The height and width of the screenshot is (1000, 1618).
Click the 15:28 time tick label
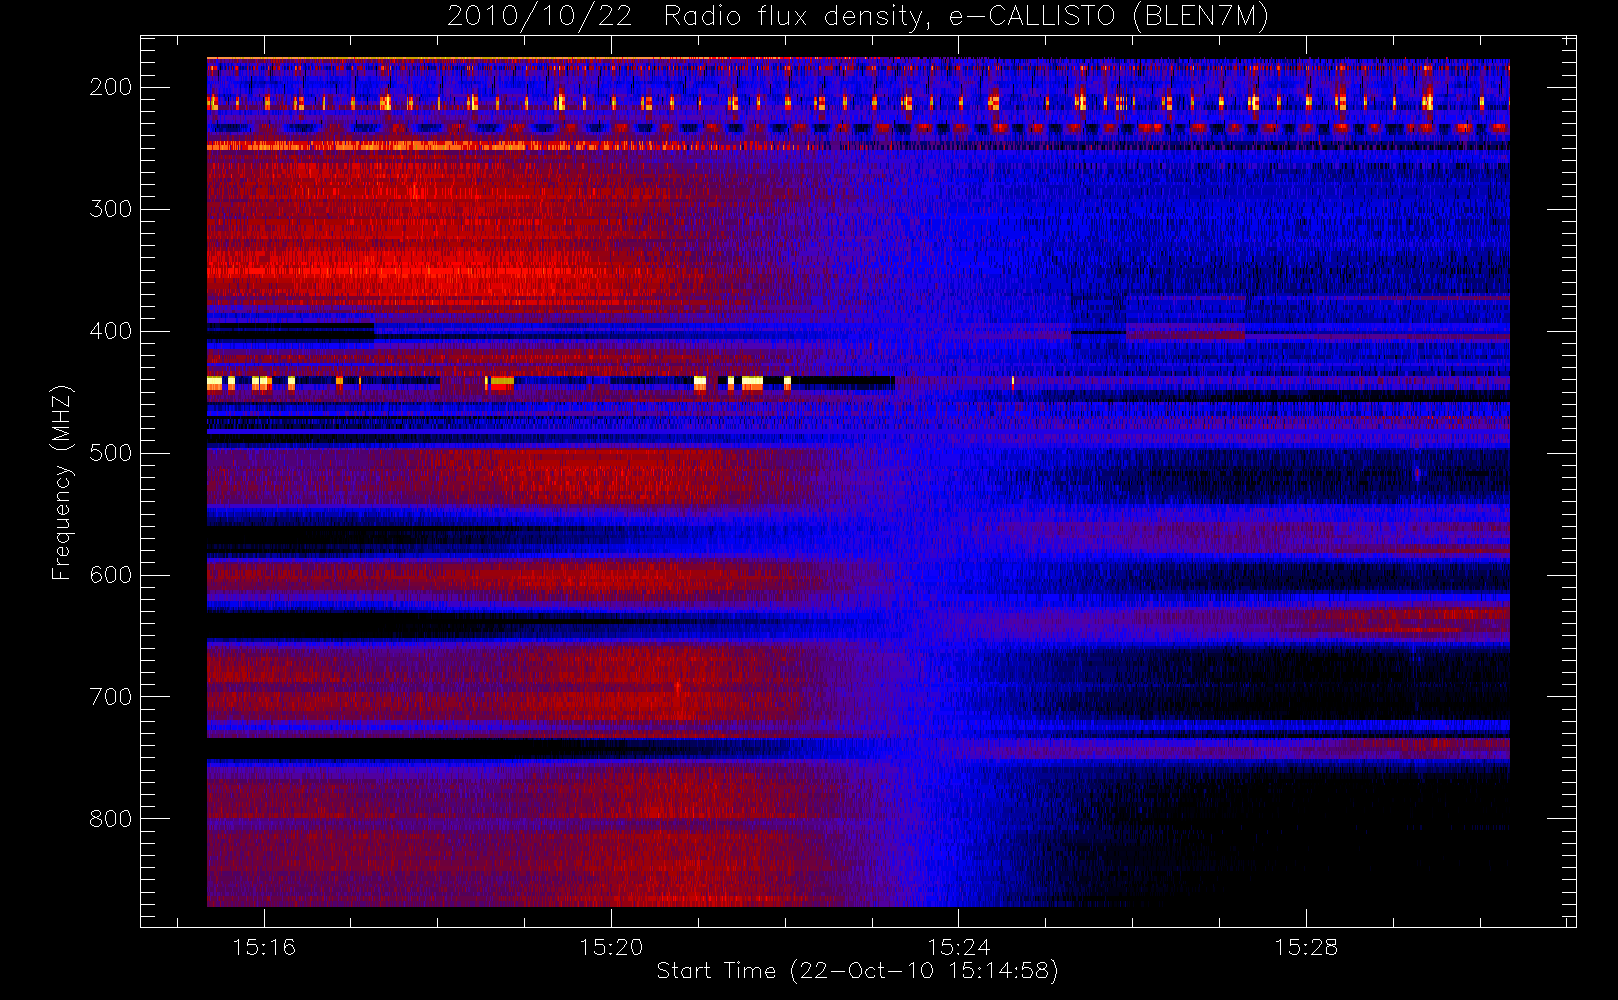pos(1306,947)
